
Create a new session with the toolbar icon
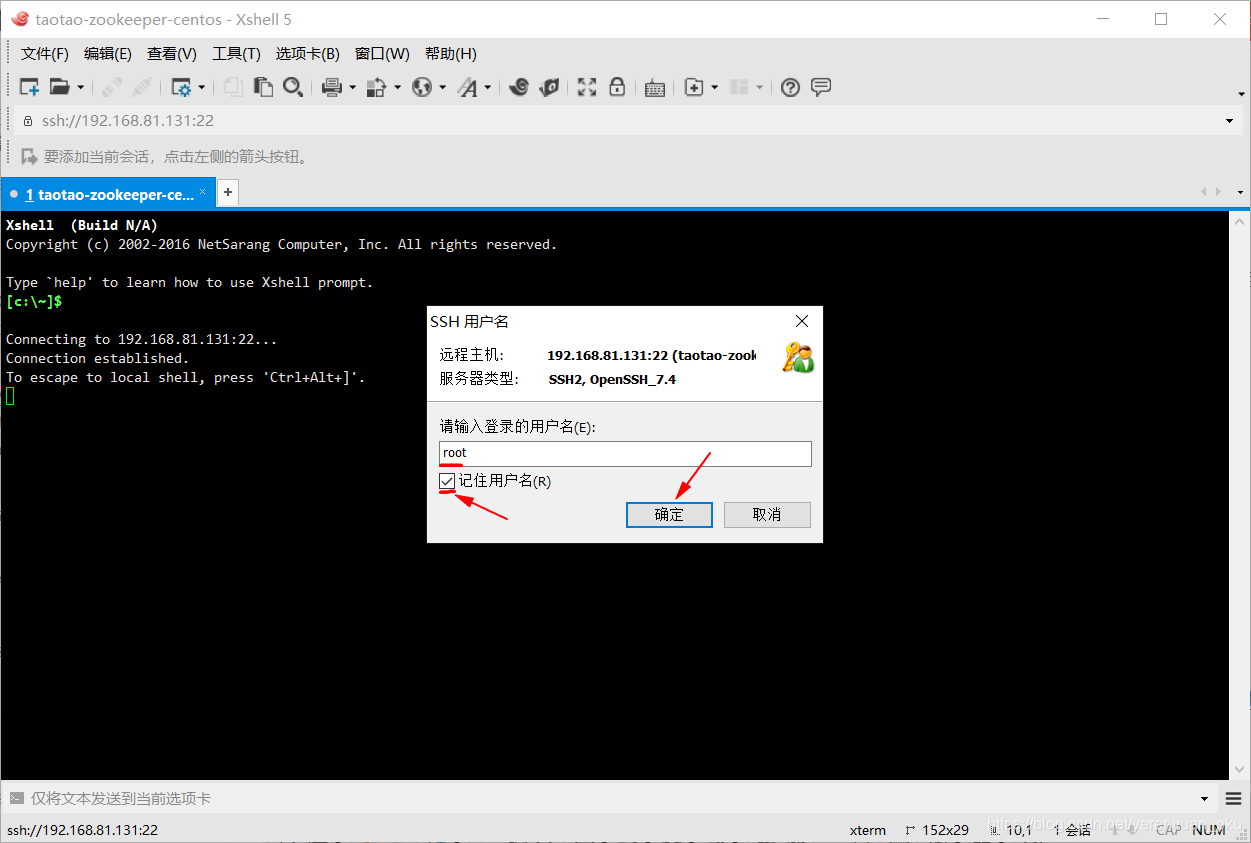tap(30, 88)
